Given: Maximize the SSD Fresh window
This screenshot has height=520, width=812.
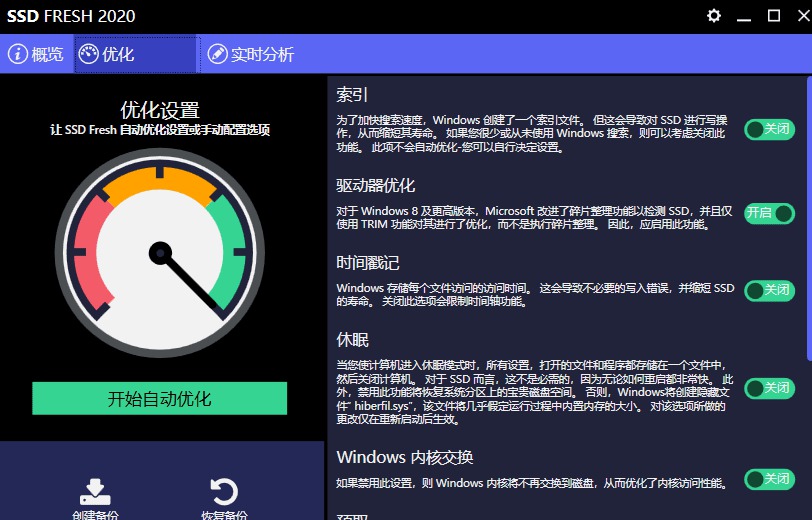Looking at the screenshot, I should click(774, 16).
